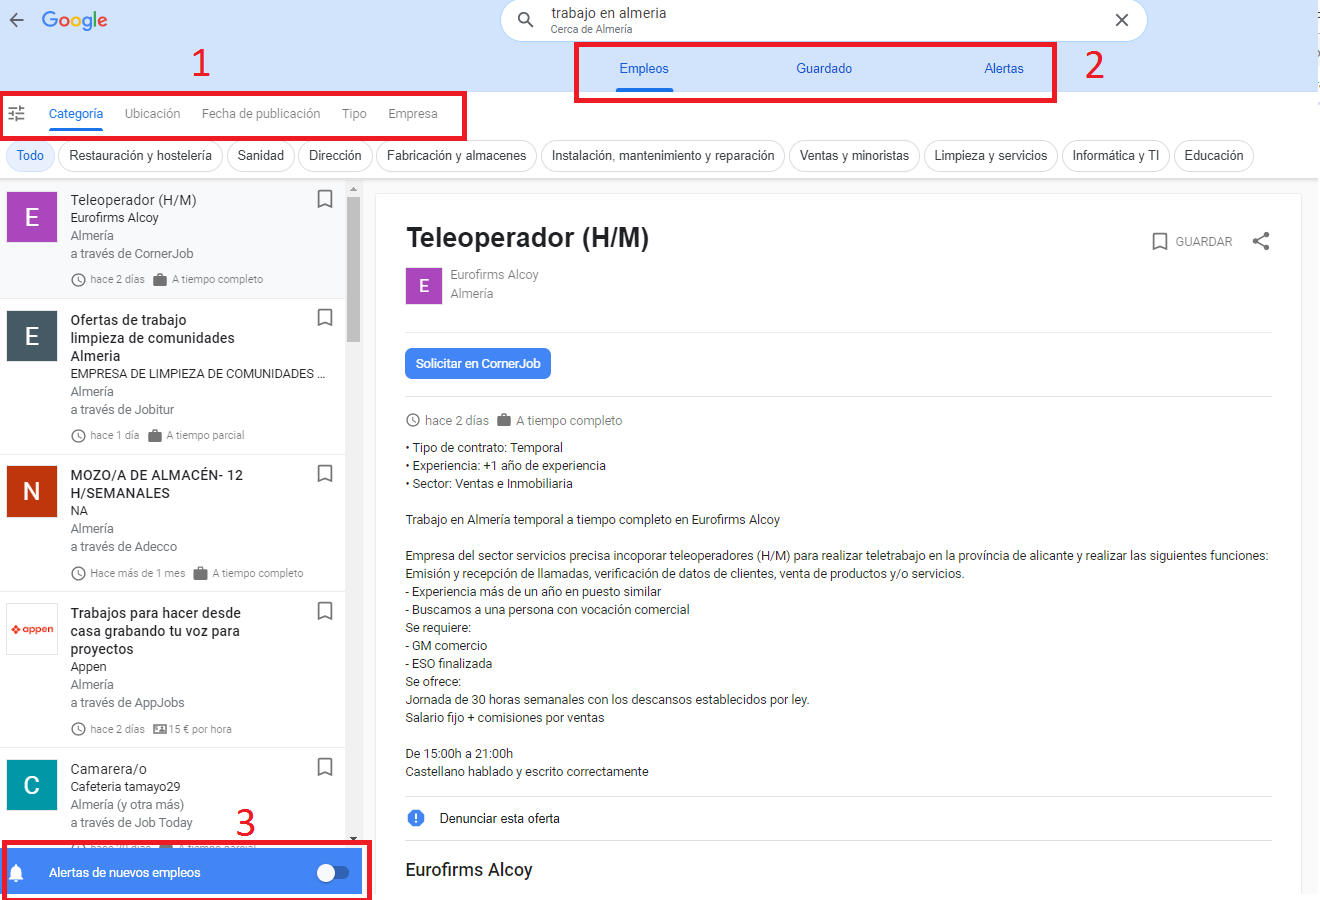
Task: Choose Instalación, mantenimiento y reparación chip
Action: (663, 156)
